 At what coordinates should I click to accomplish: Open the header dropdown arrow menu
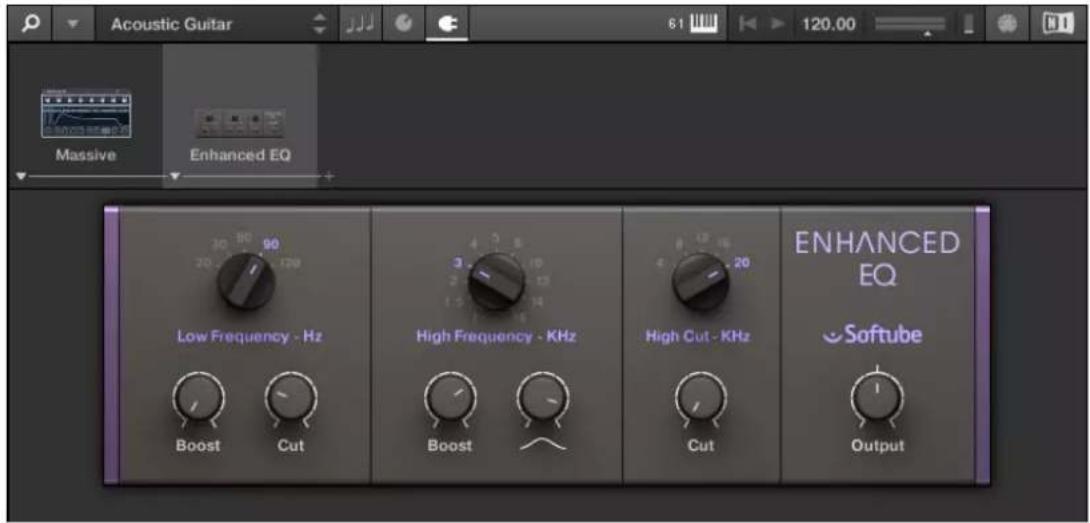point(73,25)
